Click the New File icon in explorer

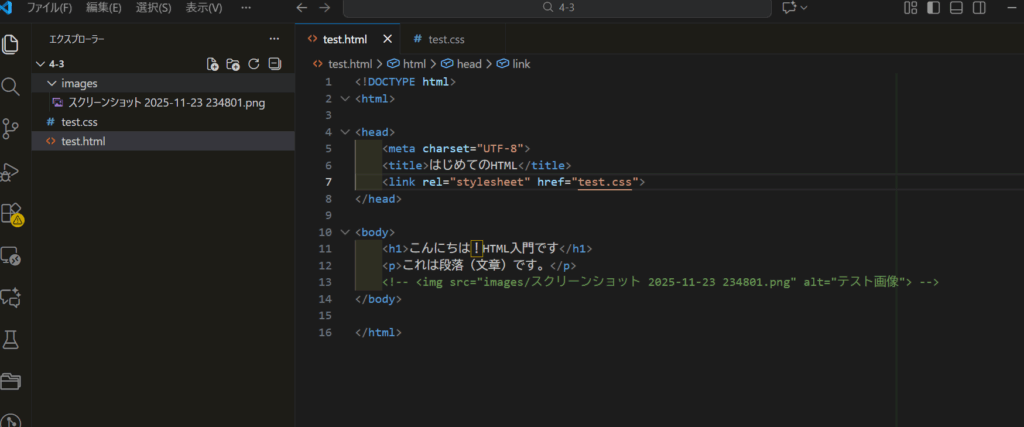[212, 64]
